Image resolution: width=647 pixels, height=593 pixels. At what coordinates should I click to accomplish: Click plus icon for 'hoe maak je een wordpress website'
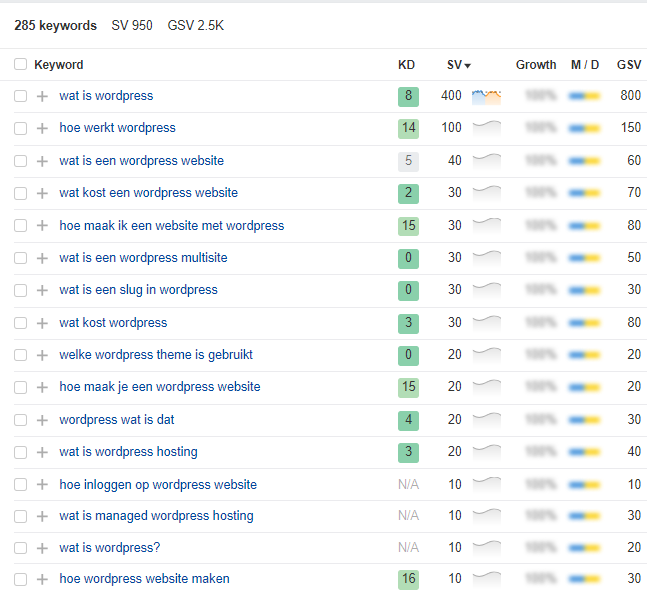42,387
